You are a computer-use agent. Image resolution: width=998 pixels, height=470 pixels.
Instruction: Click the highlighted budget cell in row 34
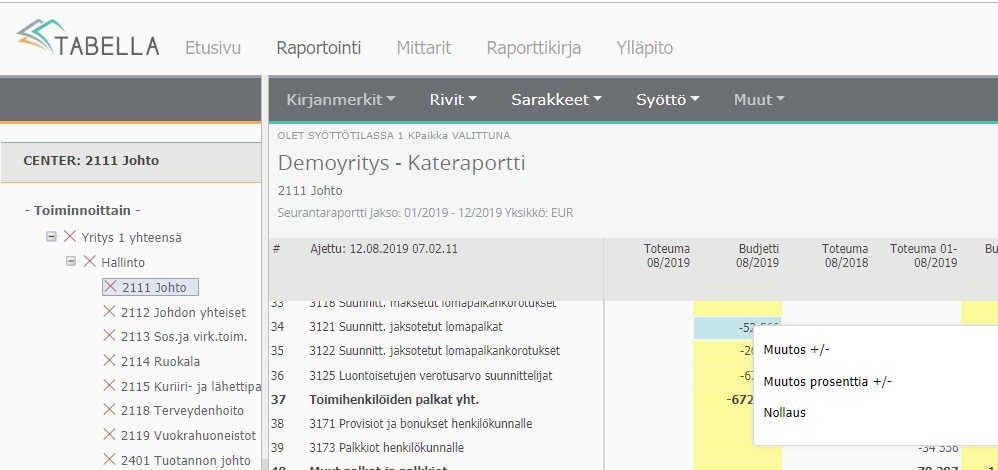tap(737, 327)
